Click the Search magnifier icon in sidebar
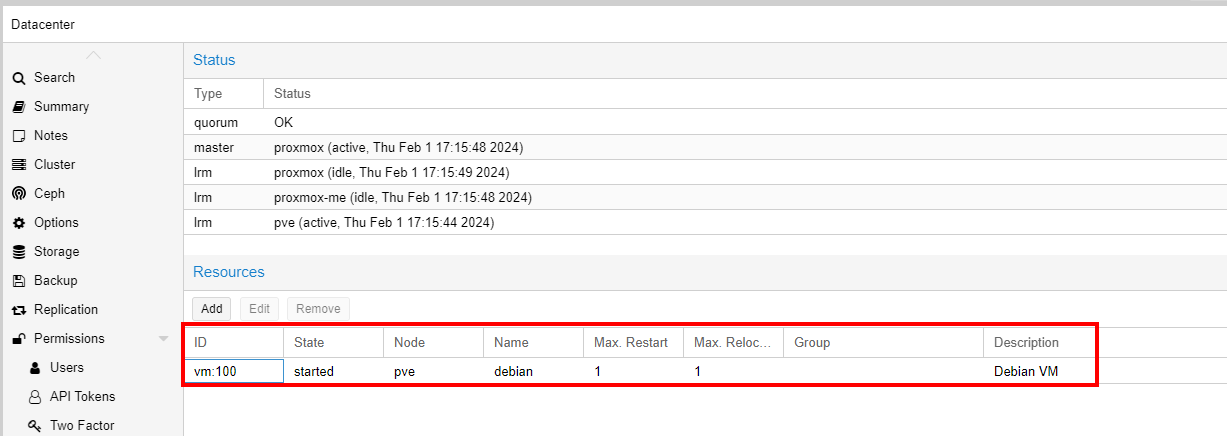 click(18, 78)
